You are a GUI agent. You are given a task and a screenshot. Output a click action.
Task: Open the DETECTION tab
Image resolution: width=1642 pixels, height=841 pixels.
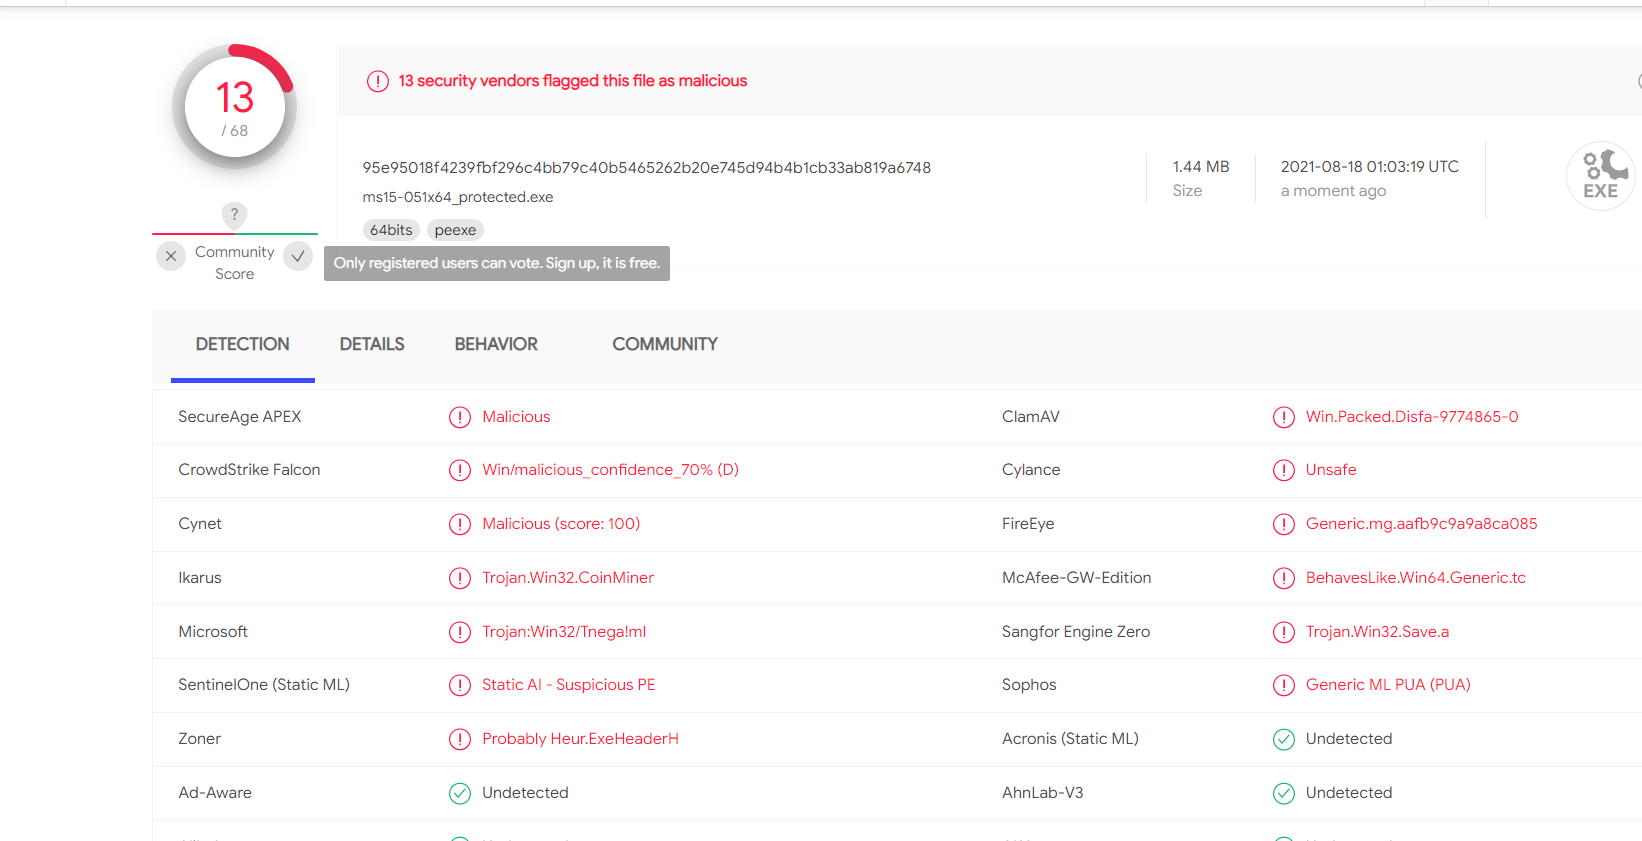pyautogui.click(x=242, y=344)
